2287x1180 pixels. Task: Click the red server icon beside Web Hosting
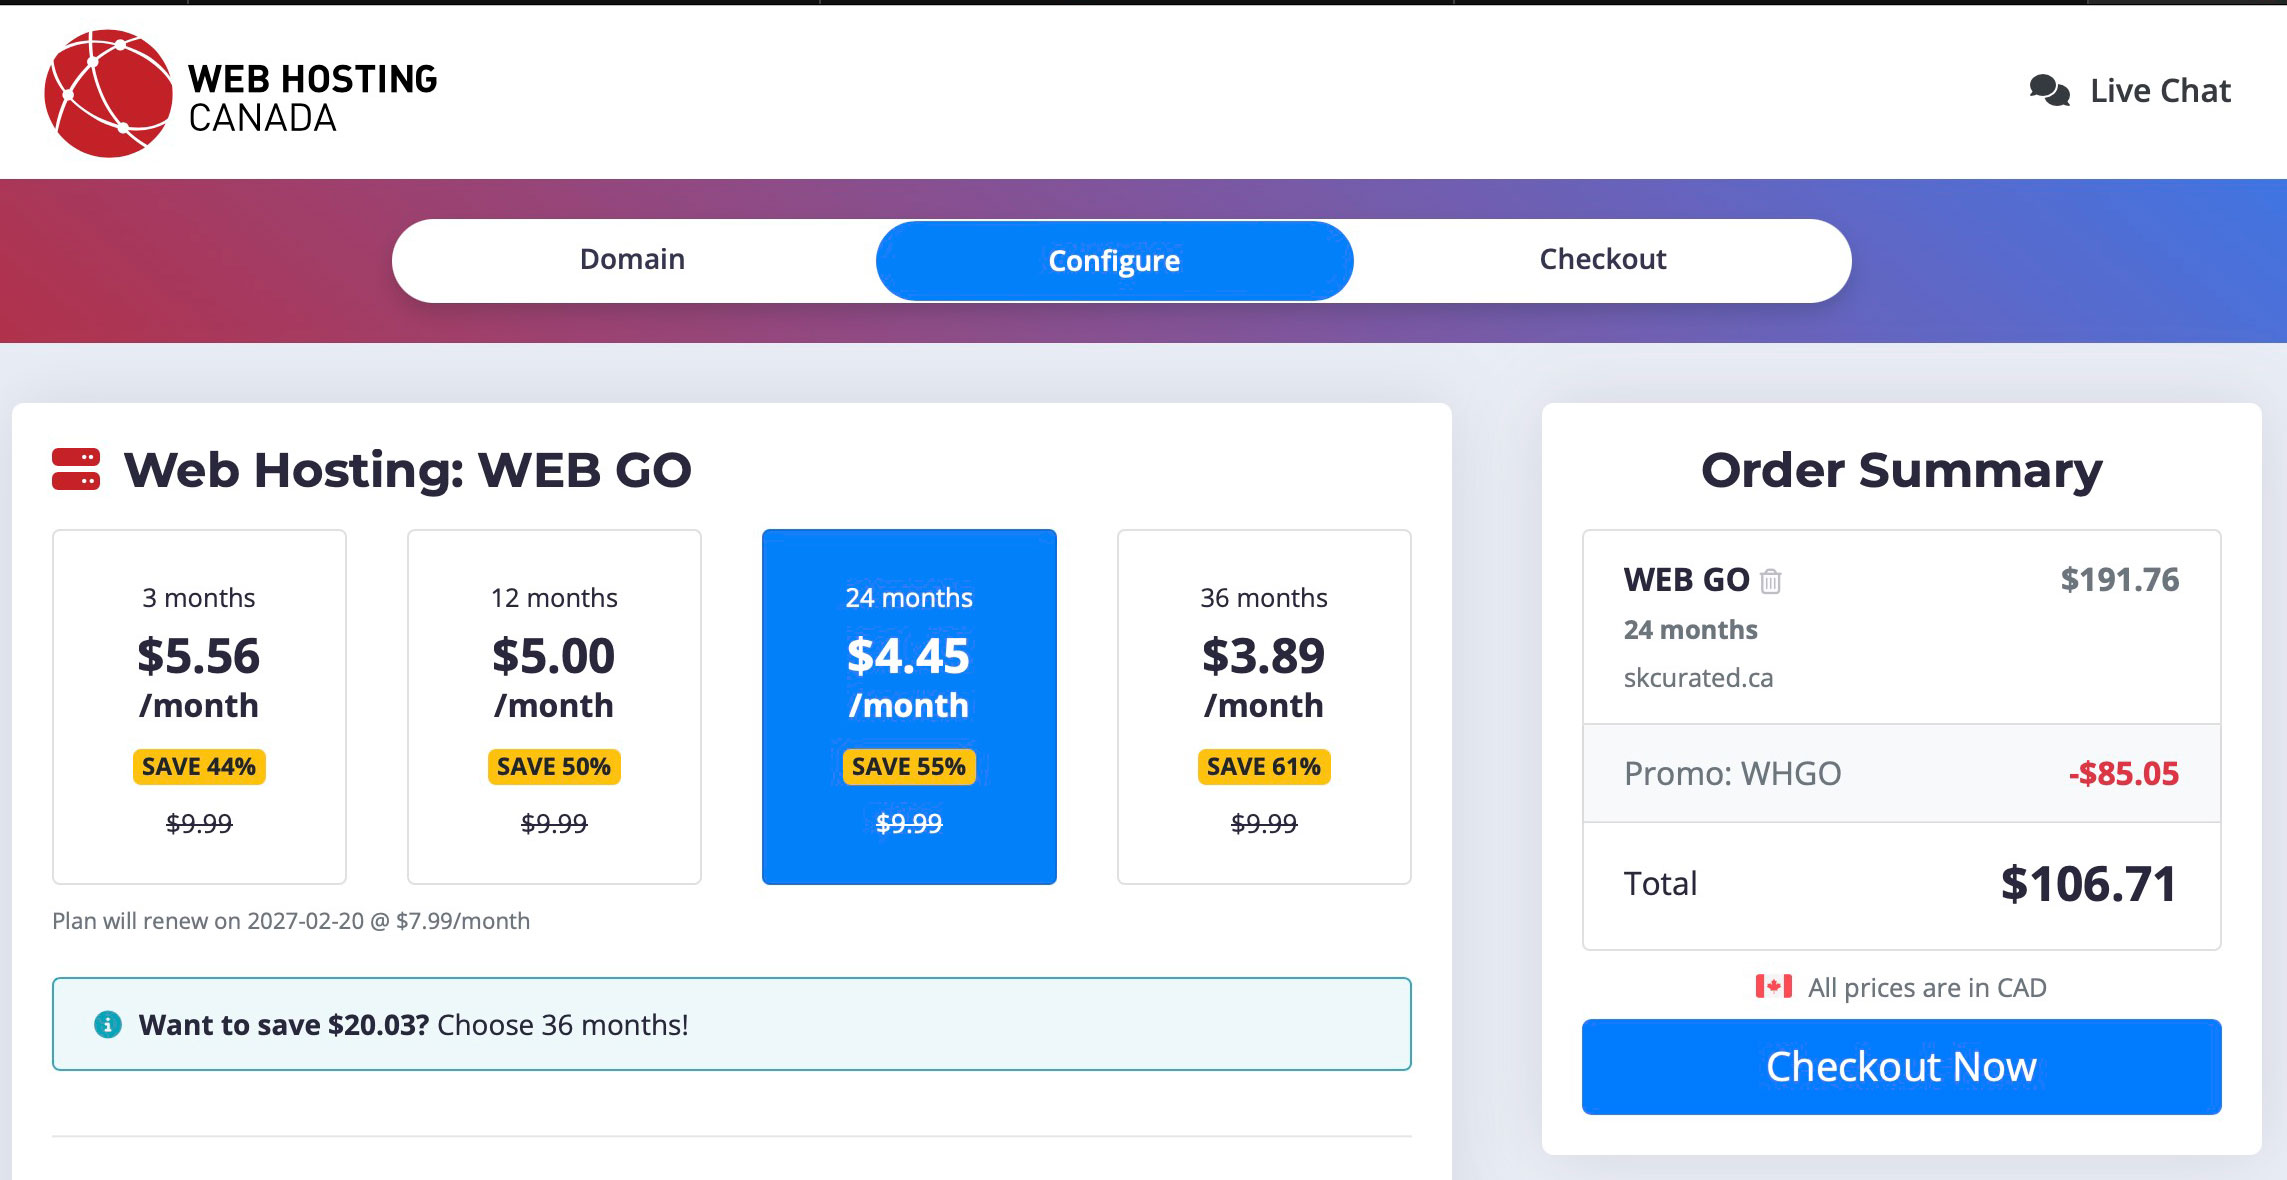coord(76,469)
